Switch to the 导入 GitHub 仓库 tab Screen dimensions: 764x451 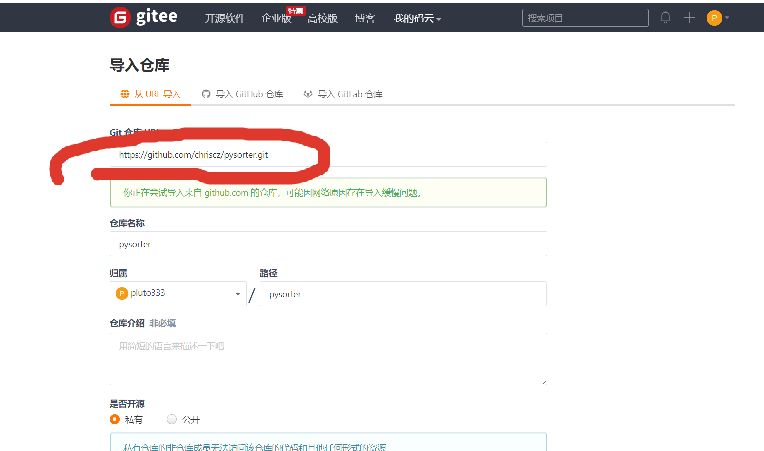242,94
